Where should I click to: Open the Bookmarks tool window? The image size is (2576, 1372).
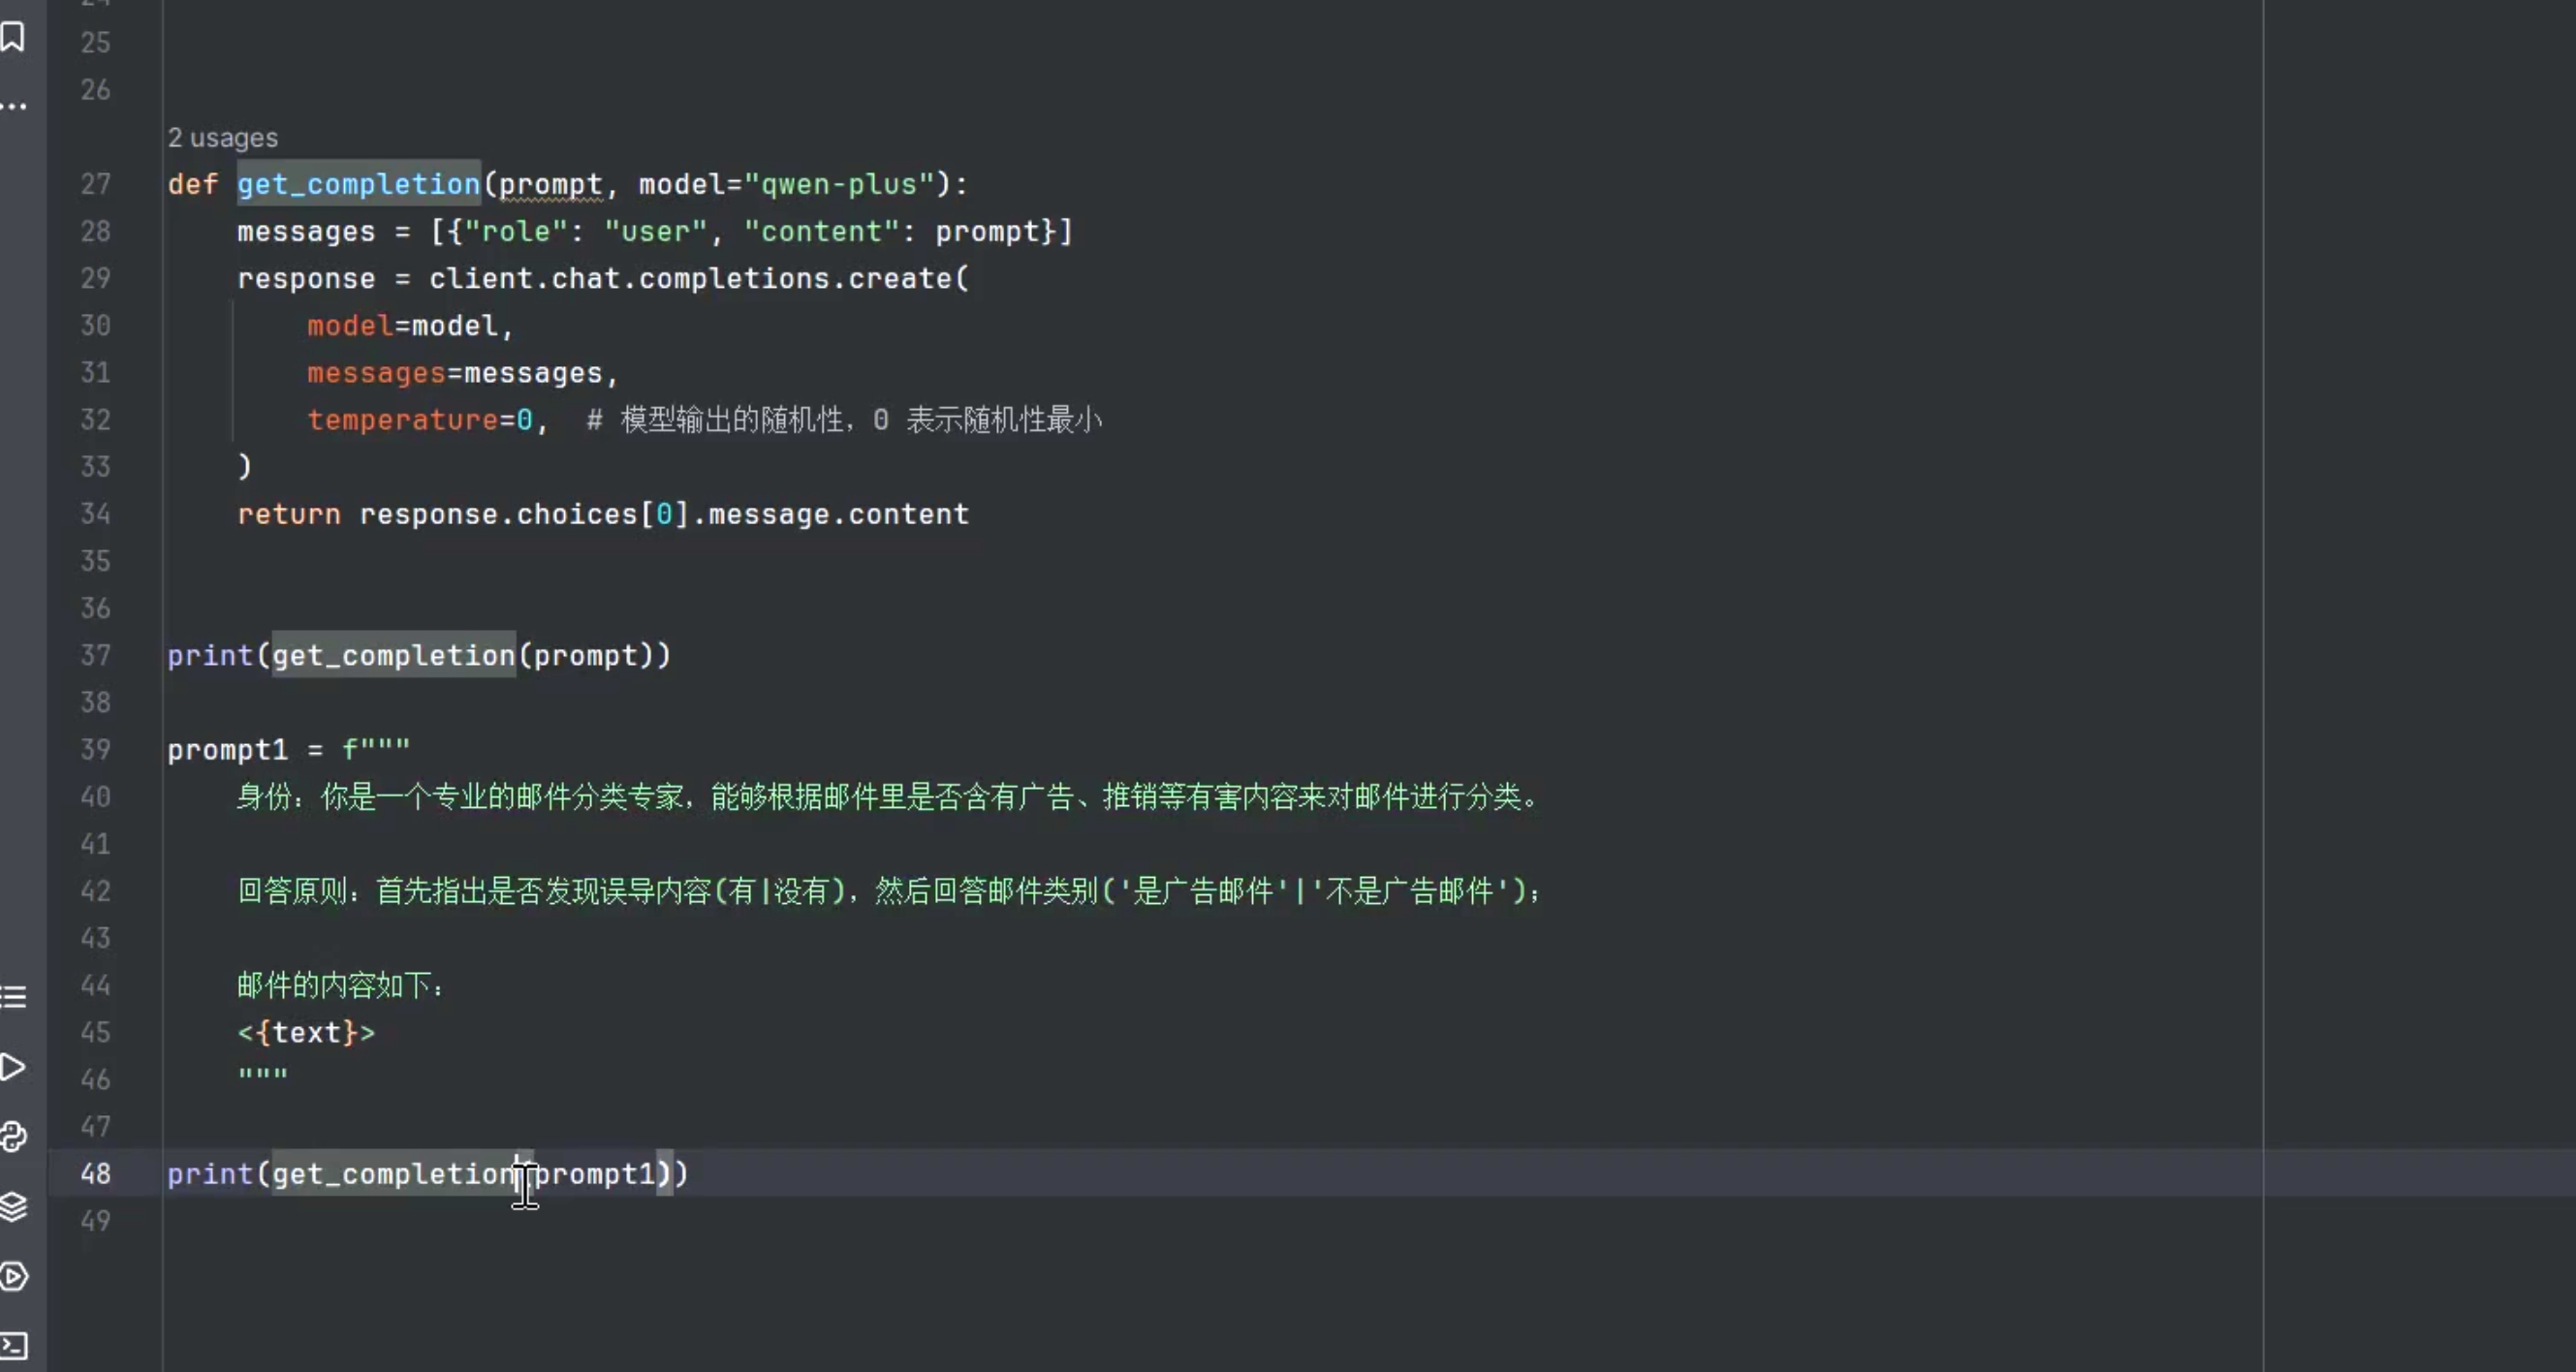[13, 37]
